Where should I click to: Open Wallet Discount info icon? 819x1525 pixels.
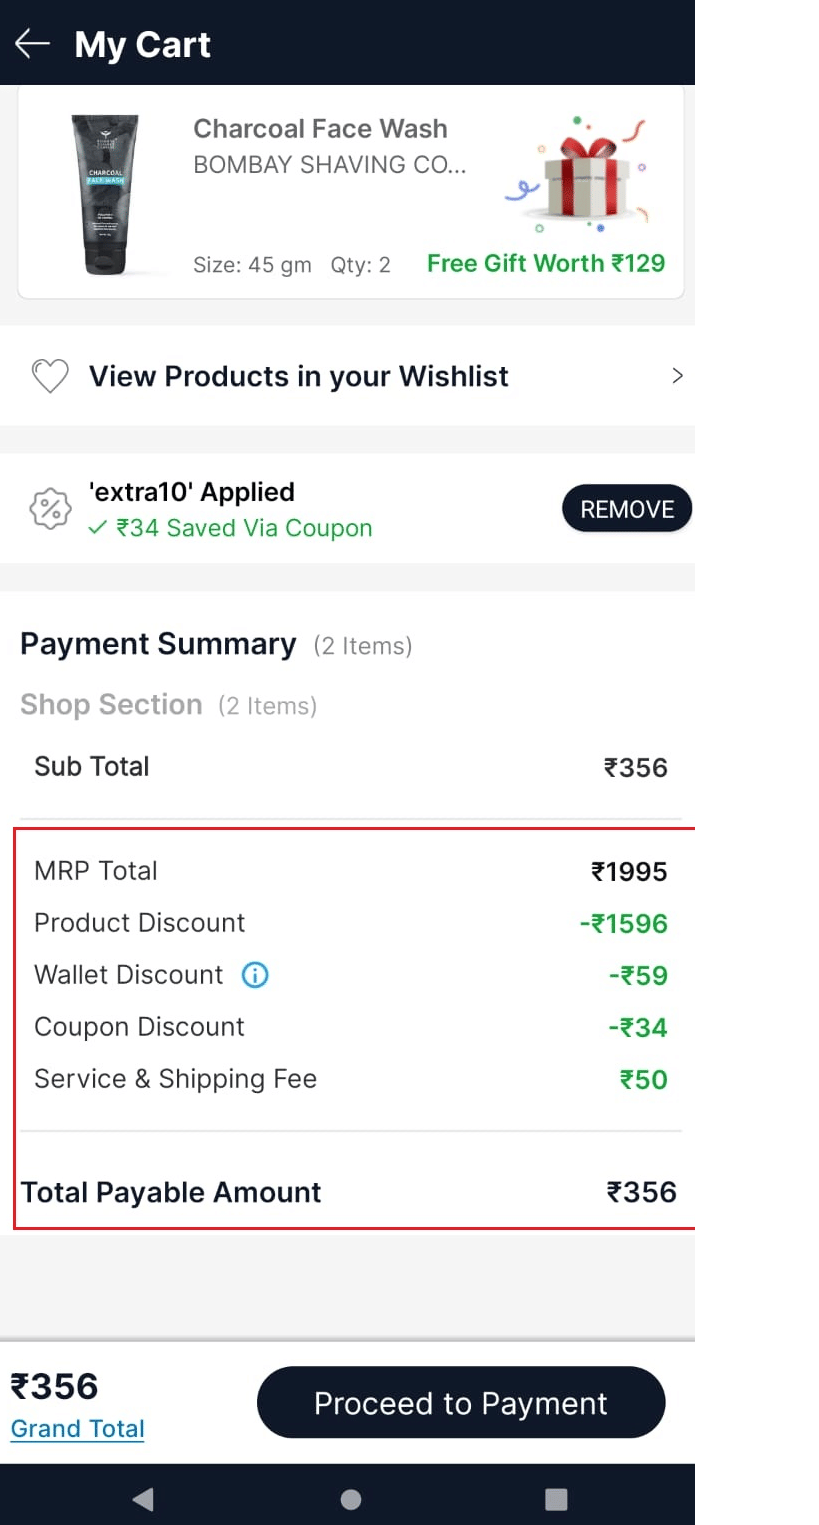tap(255, 975)
